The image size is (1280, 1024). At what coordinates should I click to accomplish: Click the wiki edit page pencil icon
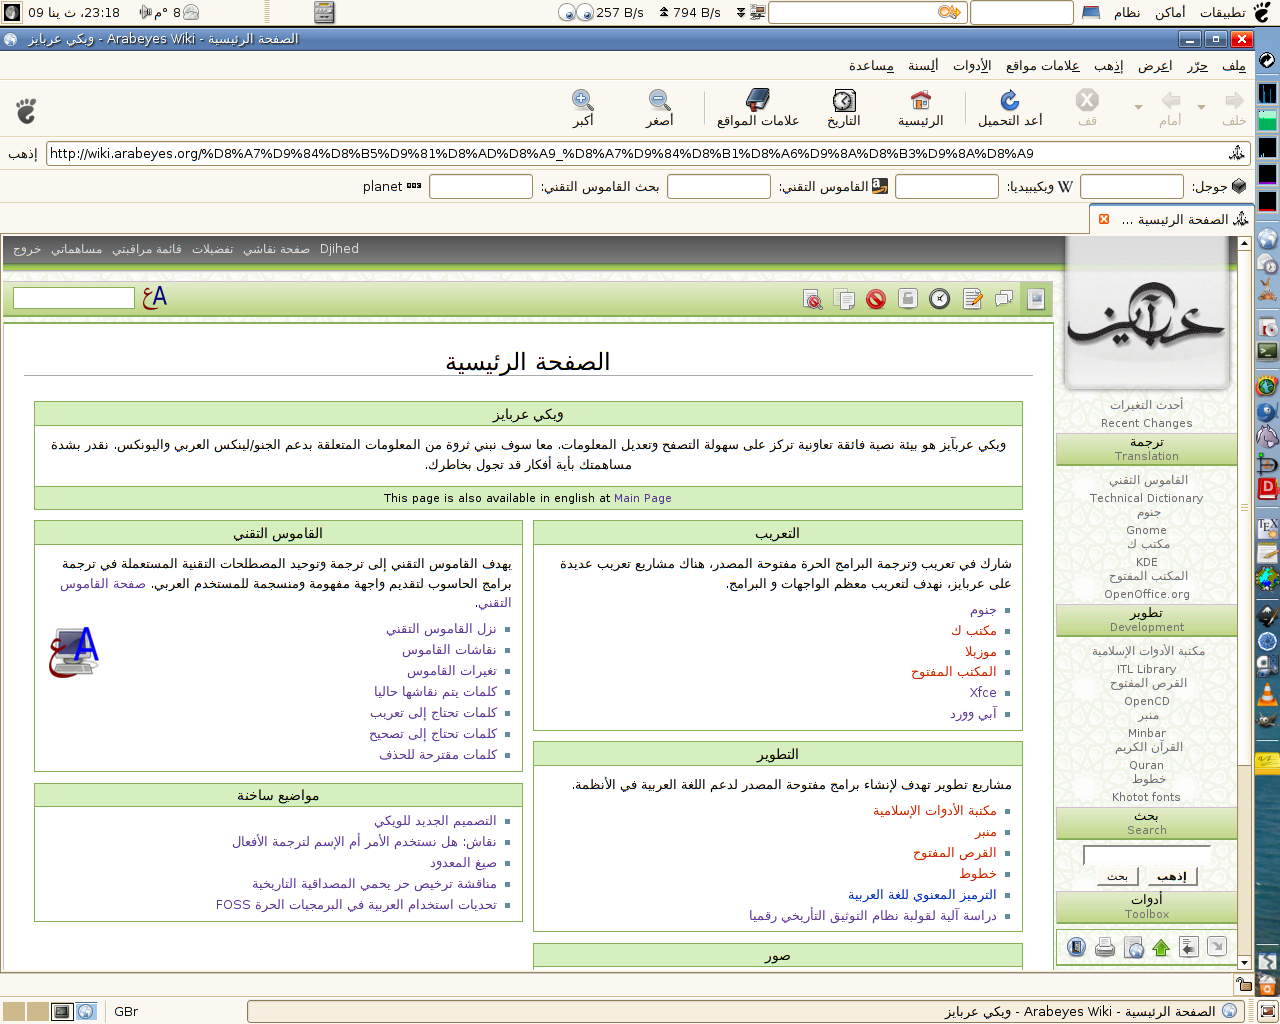972,299
